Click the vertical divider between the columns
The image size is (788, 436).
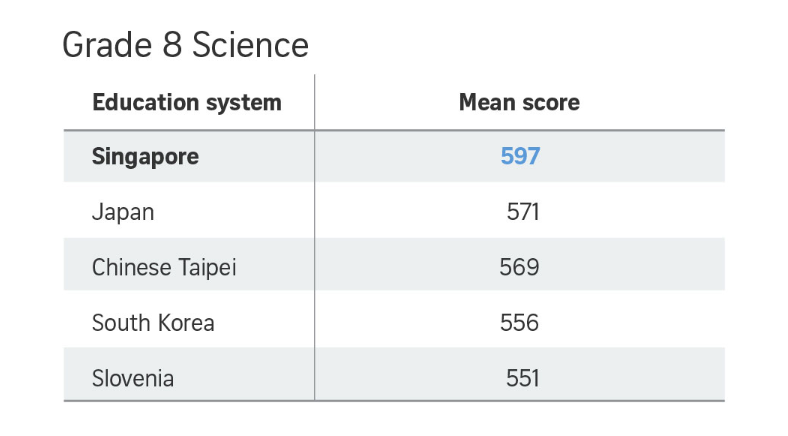pos(314,240)
